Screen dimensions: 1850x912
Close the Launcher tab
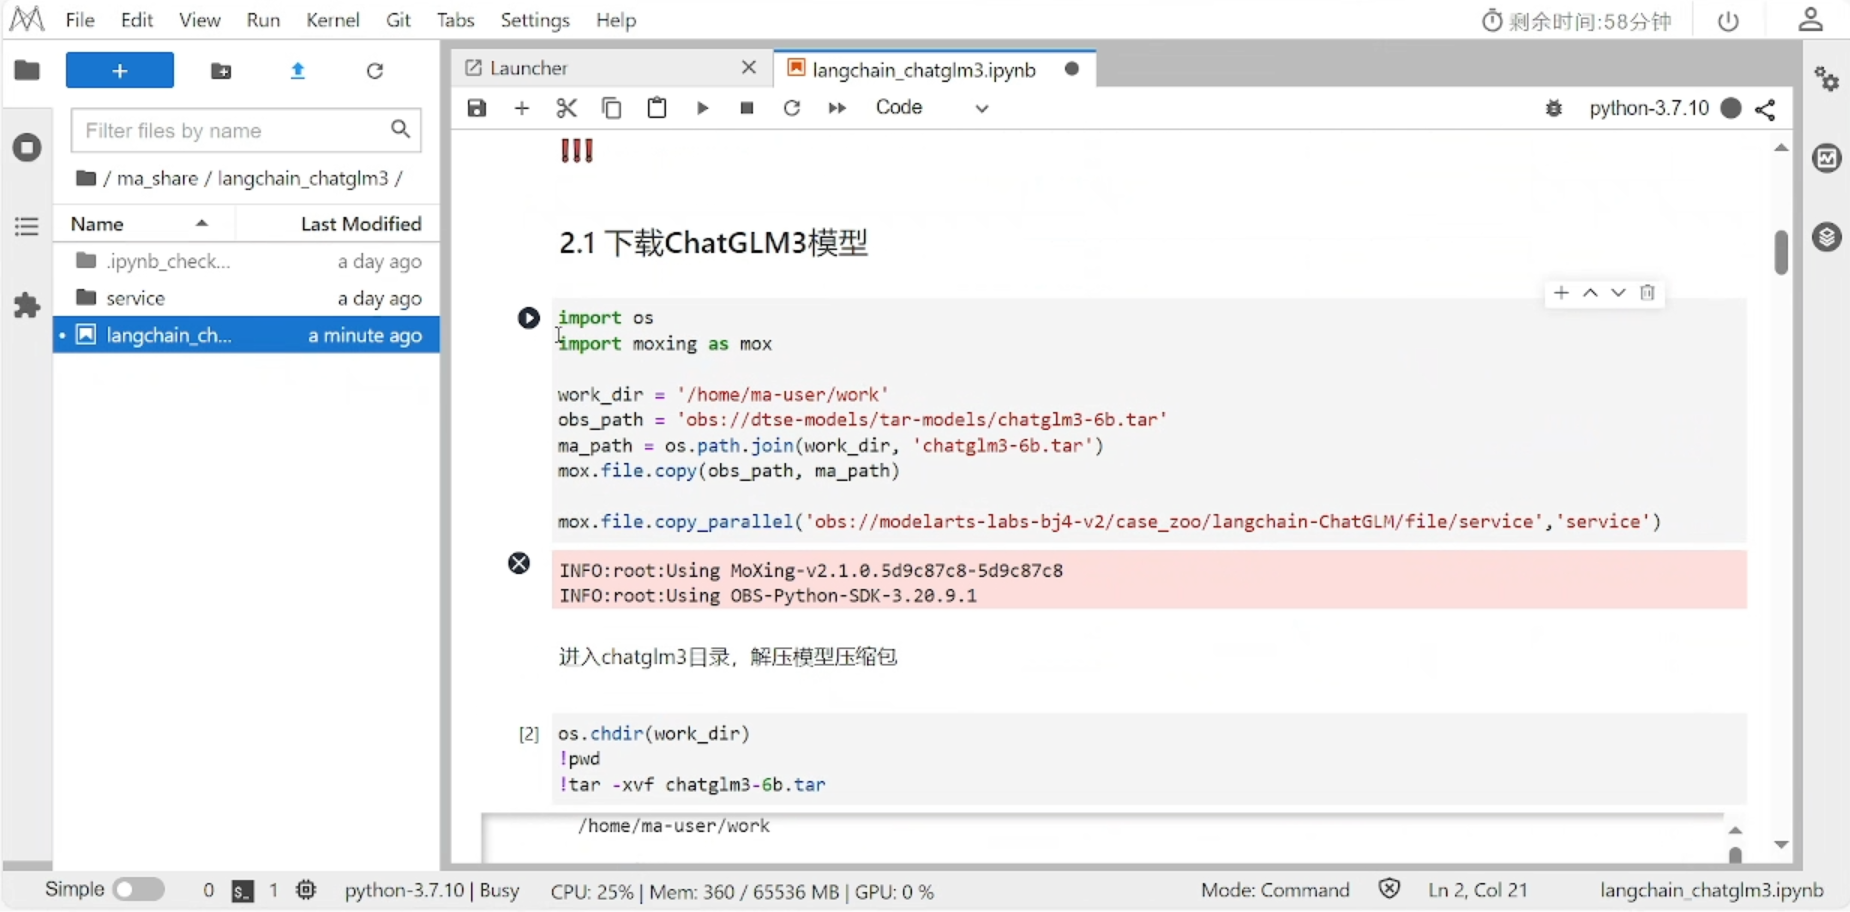coord(749,67)
